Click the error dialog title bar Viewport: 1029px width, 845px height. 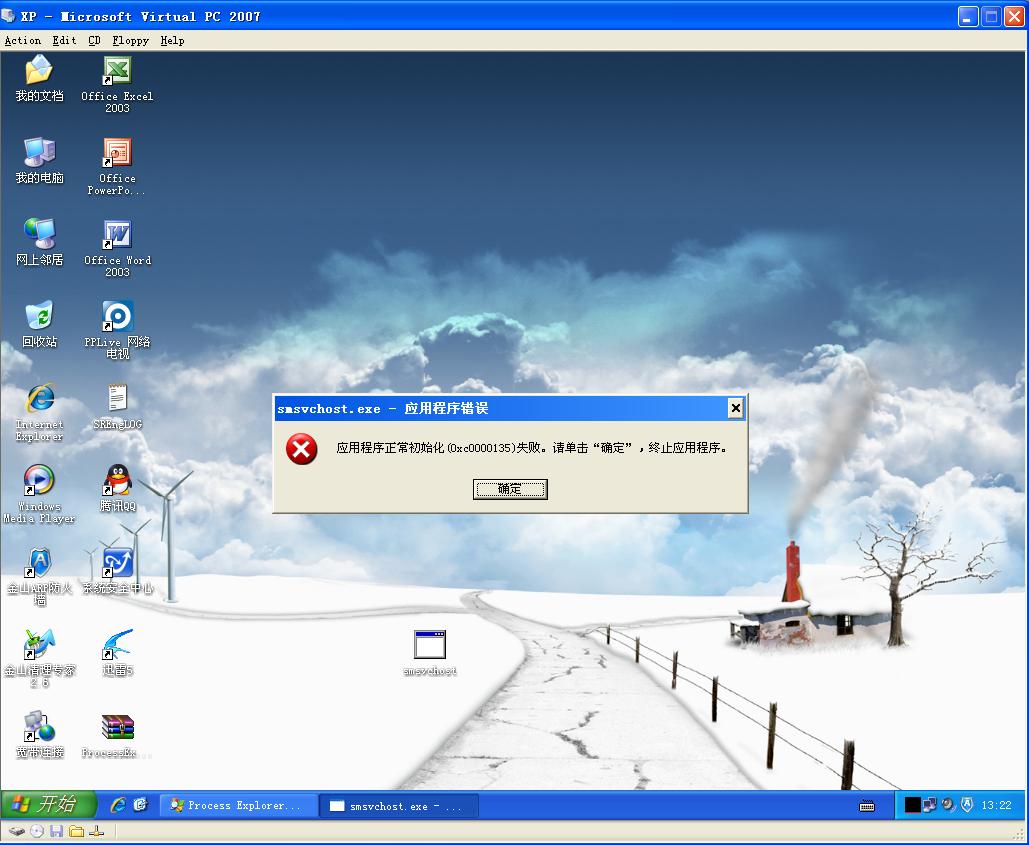(x=510, y=408)
